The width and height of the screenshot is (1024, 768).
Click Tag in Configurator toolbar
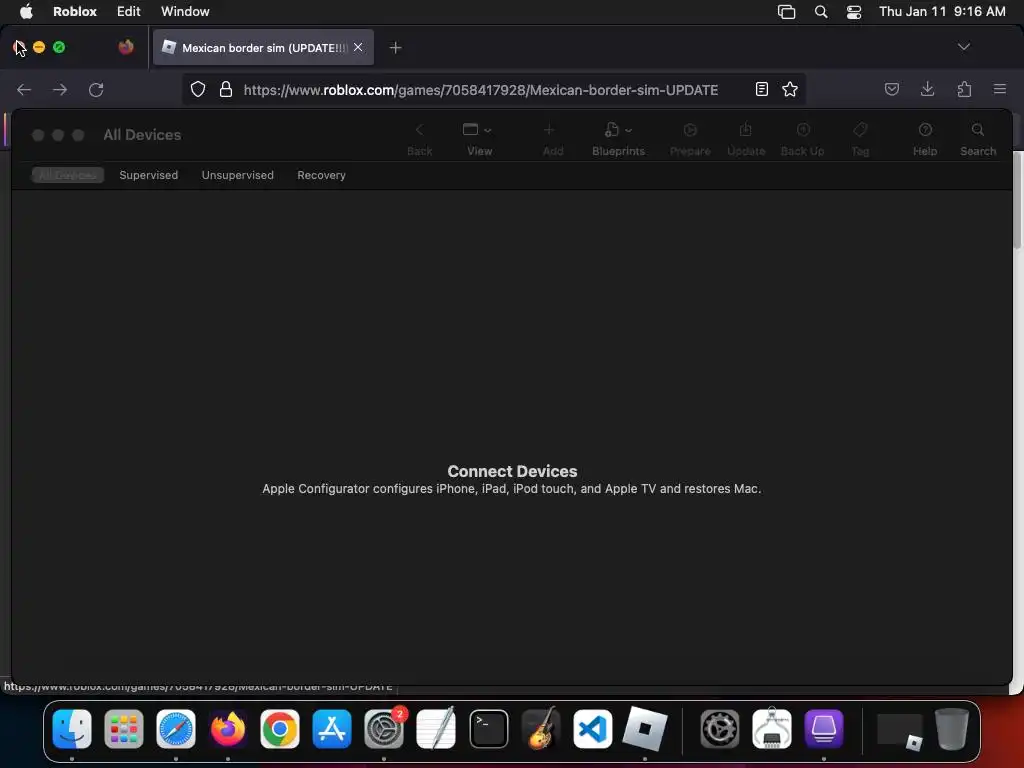pyautogui.click(x=860, y=139)
